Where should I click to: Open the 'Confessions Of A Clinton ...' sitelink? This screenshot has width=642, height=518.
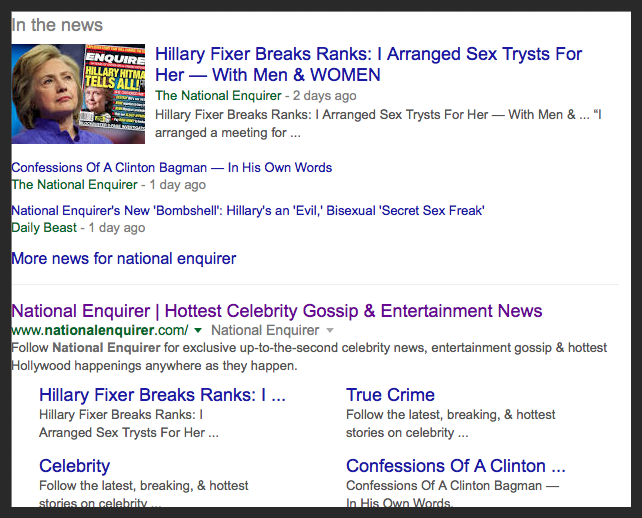[x=456, y=466]
